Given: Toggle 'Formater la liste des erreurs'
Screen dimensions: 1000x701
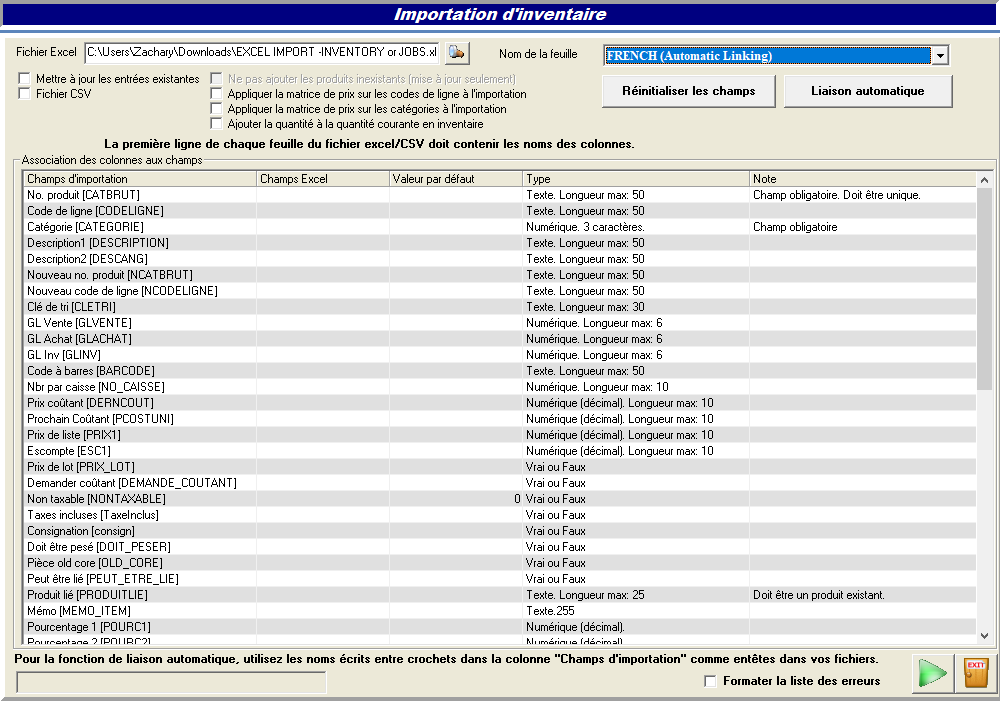Looking at the screenshot, I should click(x=710, y=681).
